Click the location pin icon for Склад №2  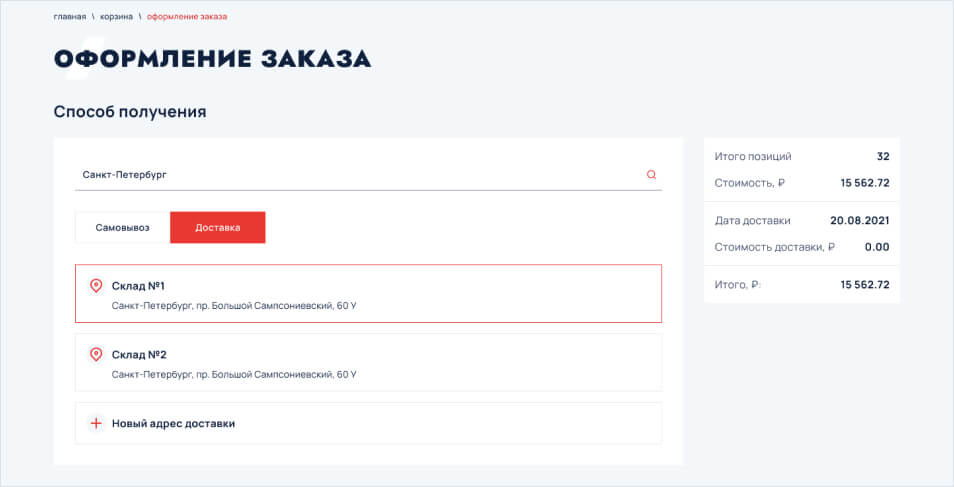pos(96,354)
